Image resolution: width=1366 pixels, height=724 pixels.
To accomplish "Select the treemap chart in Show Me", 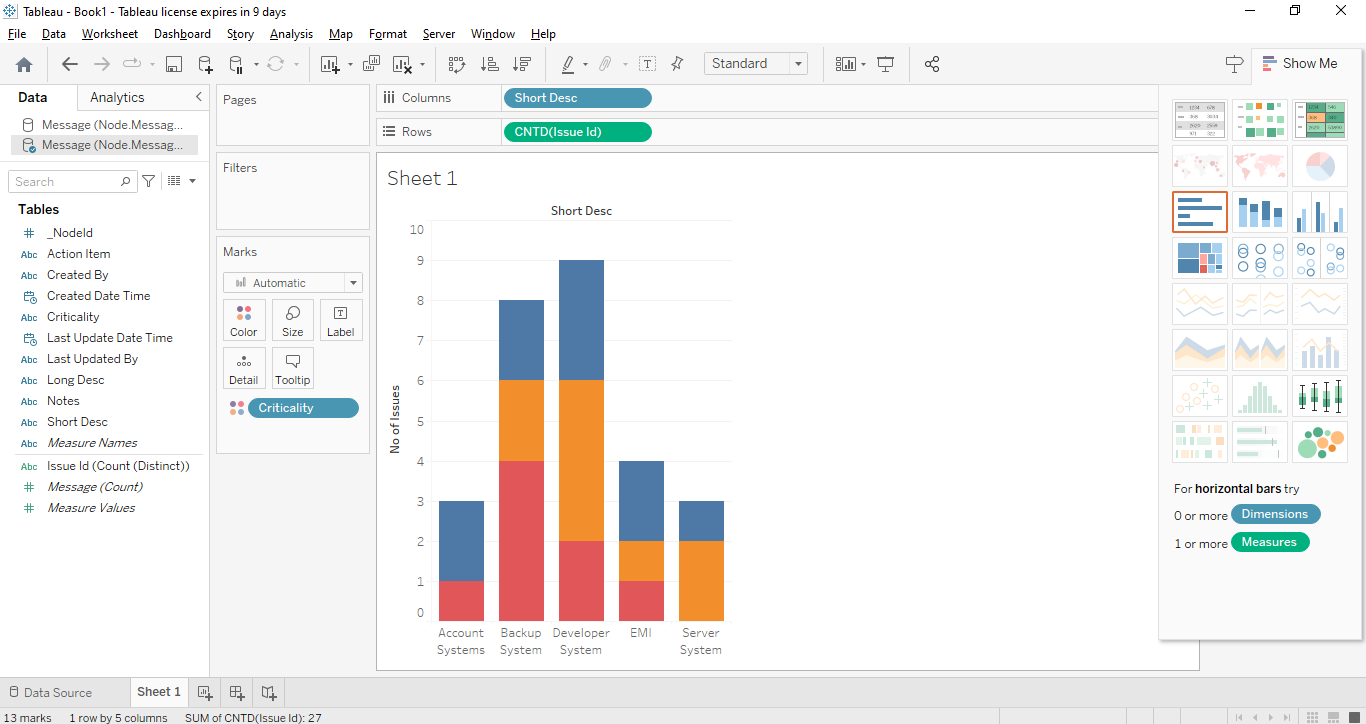I will pyautogui.click(x=1199, y=258).
